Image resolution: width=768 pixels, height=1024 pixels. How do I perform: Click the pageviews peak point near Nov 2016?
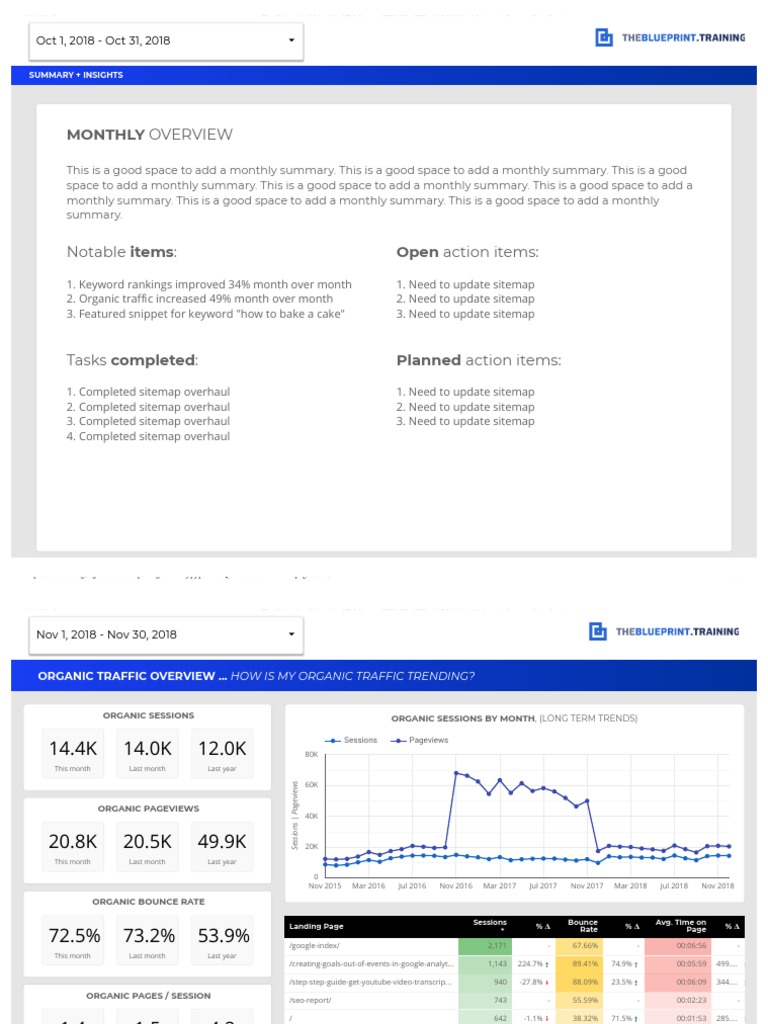(x=456, y=773)
